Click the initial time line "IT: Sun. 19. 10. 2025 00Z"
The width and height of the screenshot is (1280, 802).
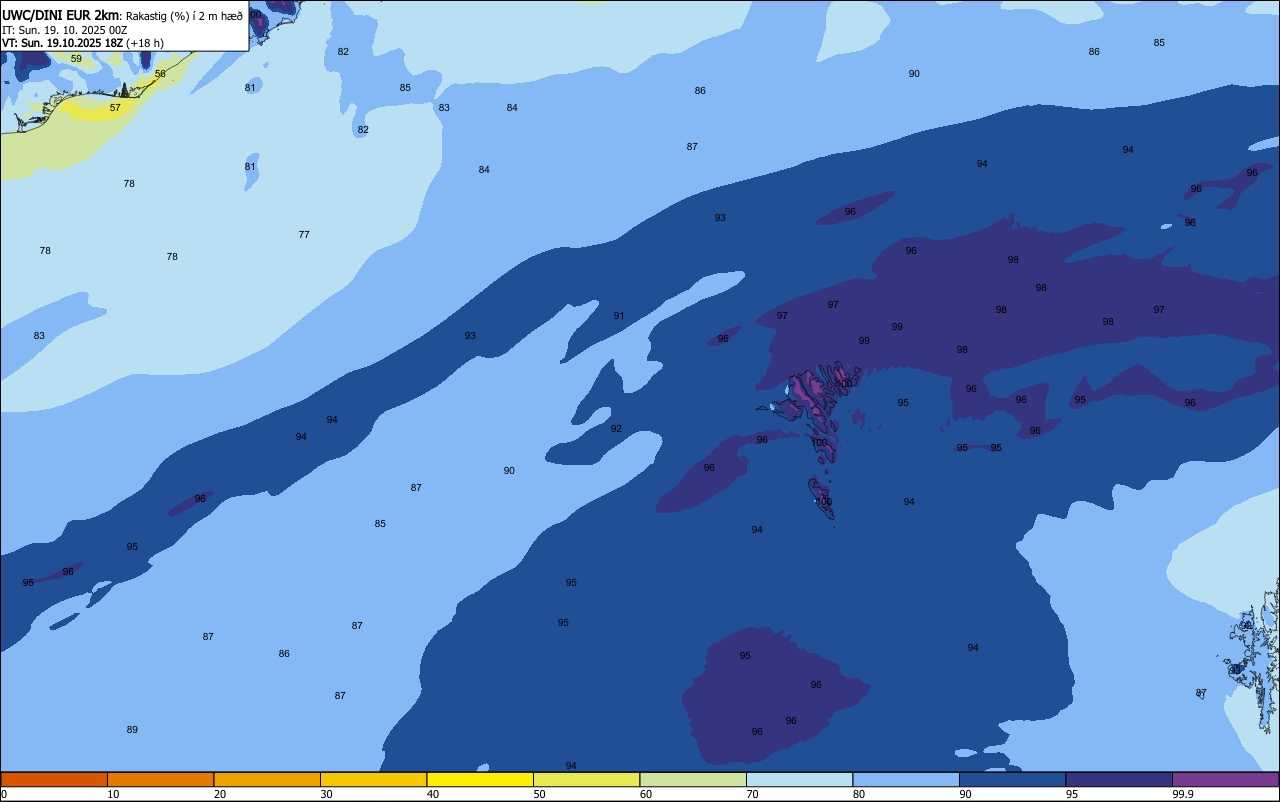(64, 30)
